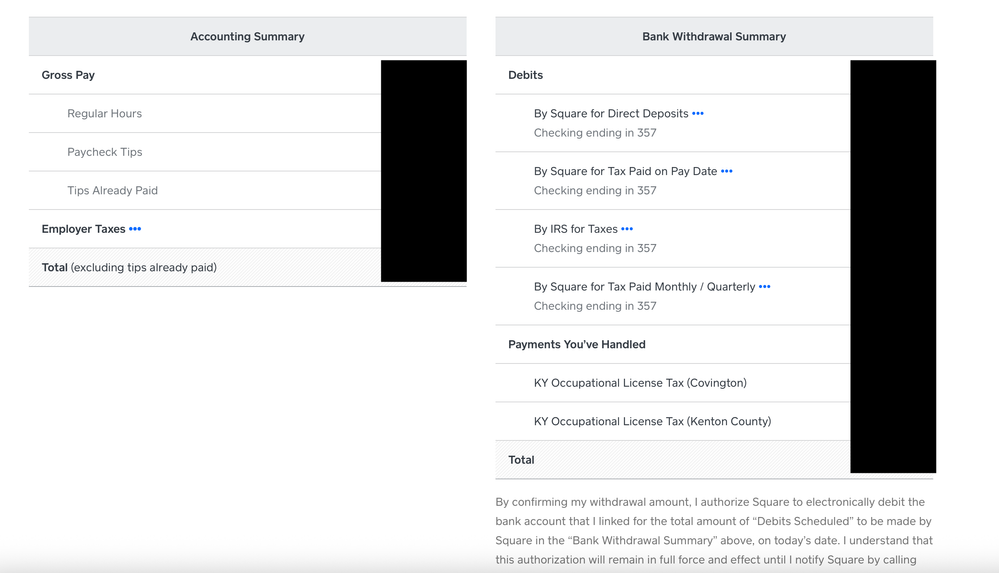
Task: Click the Regular Hours line item
Action: point(104,114)
